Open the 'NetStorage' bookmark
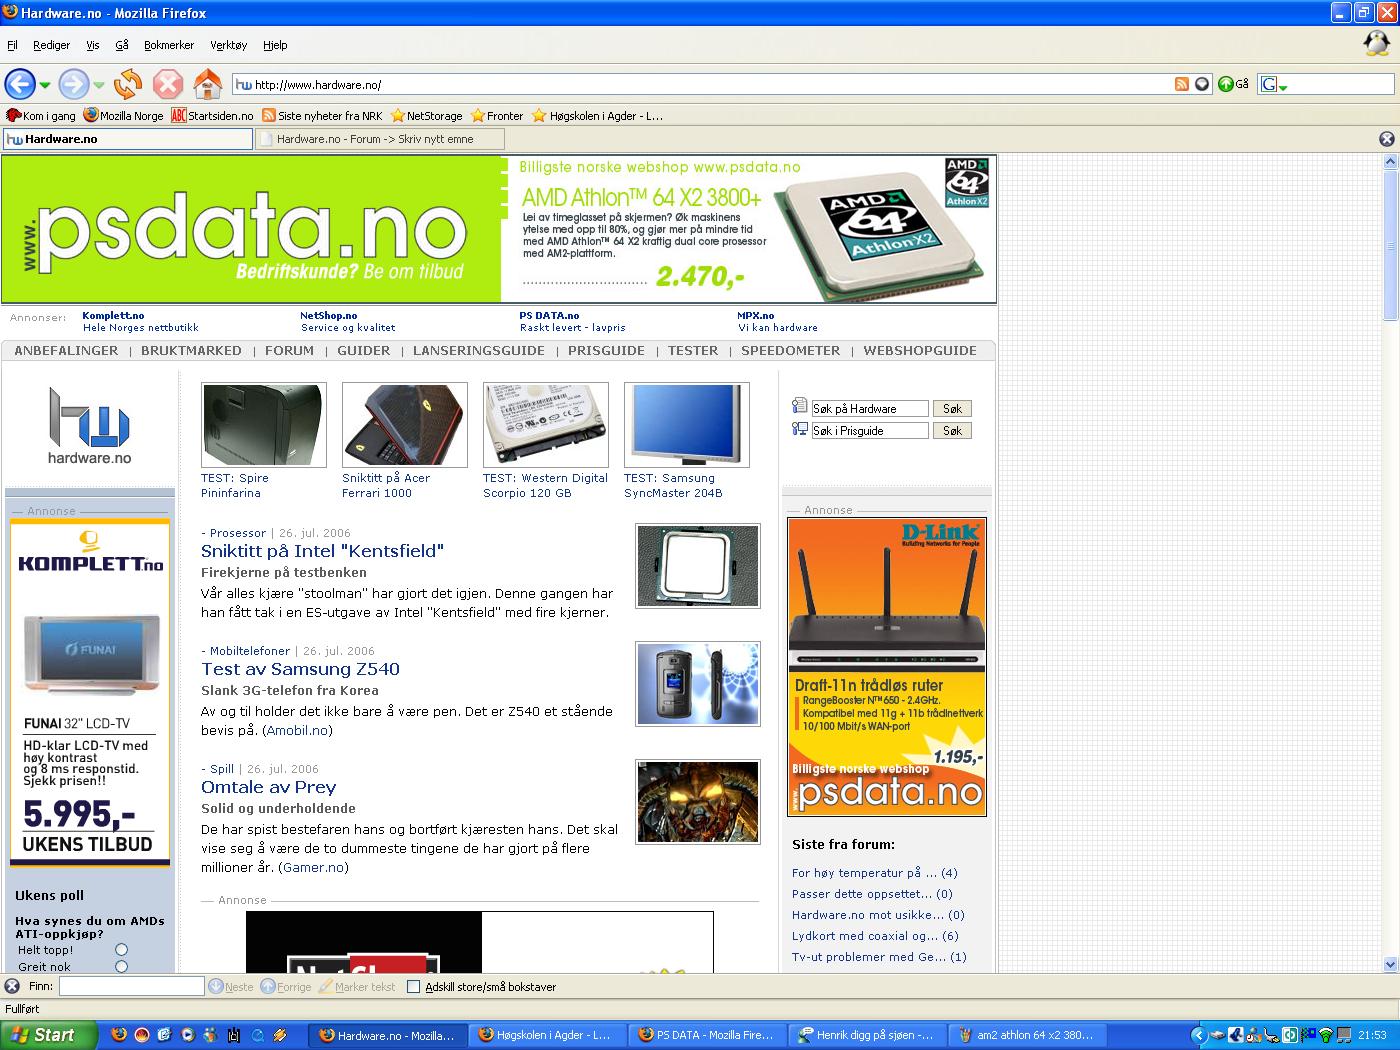This screenshot has height=1050, width=1400. pos(427,115)
